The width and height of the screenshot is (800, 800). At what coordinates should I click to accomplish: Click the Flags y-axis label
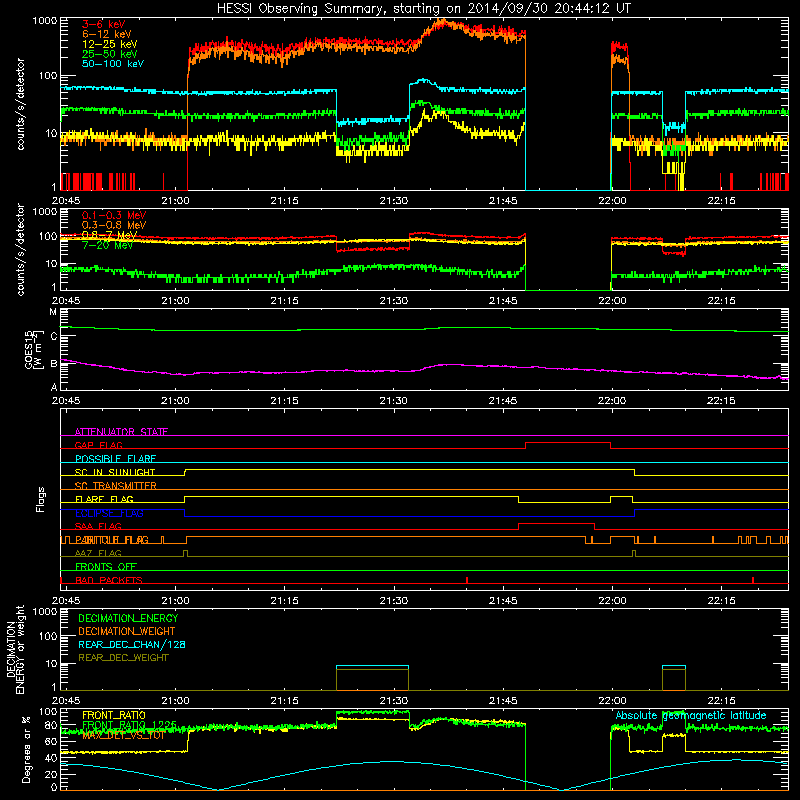coord(40,499)
